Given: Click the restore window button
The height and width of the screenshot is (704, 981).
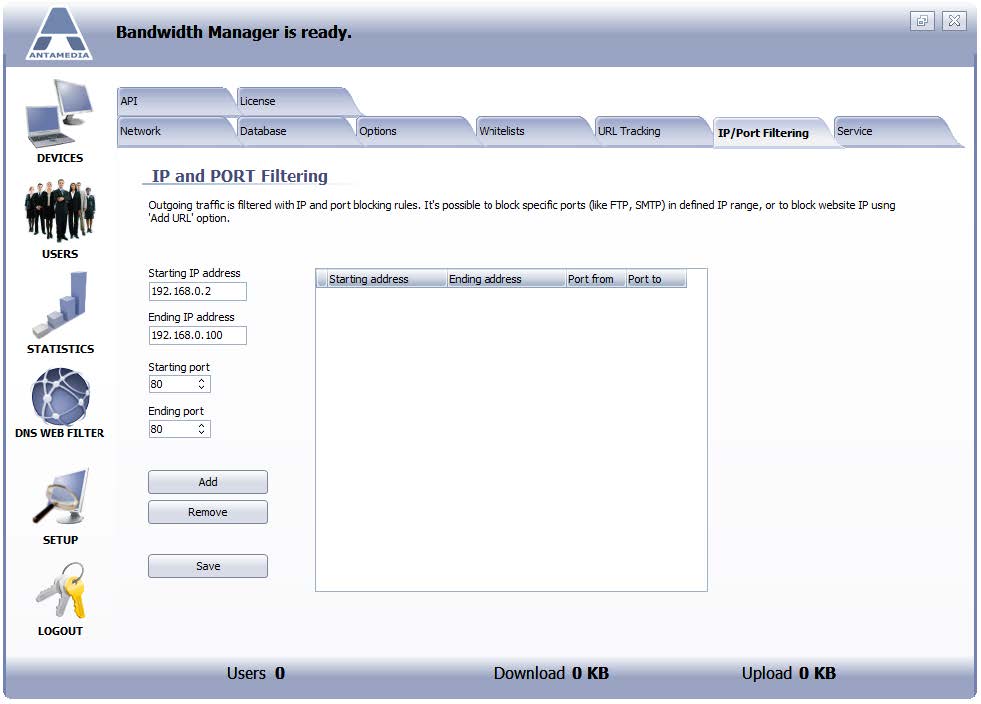Looking at the screenshot, I should 922,21.
